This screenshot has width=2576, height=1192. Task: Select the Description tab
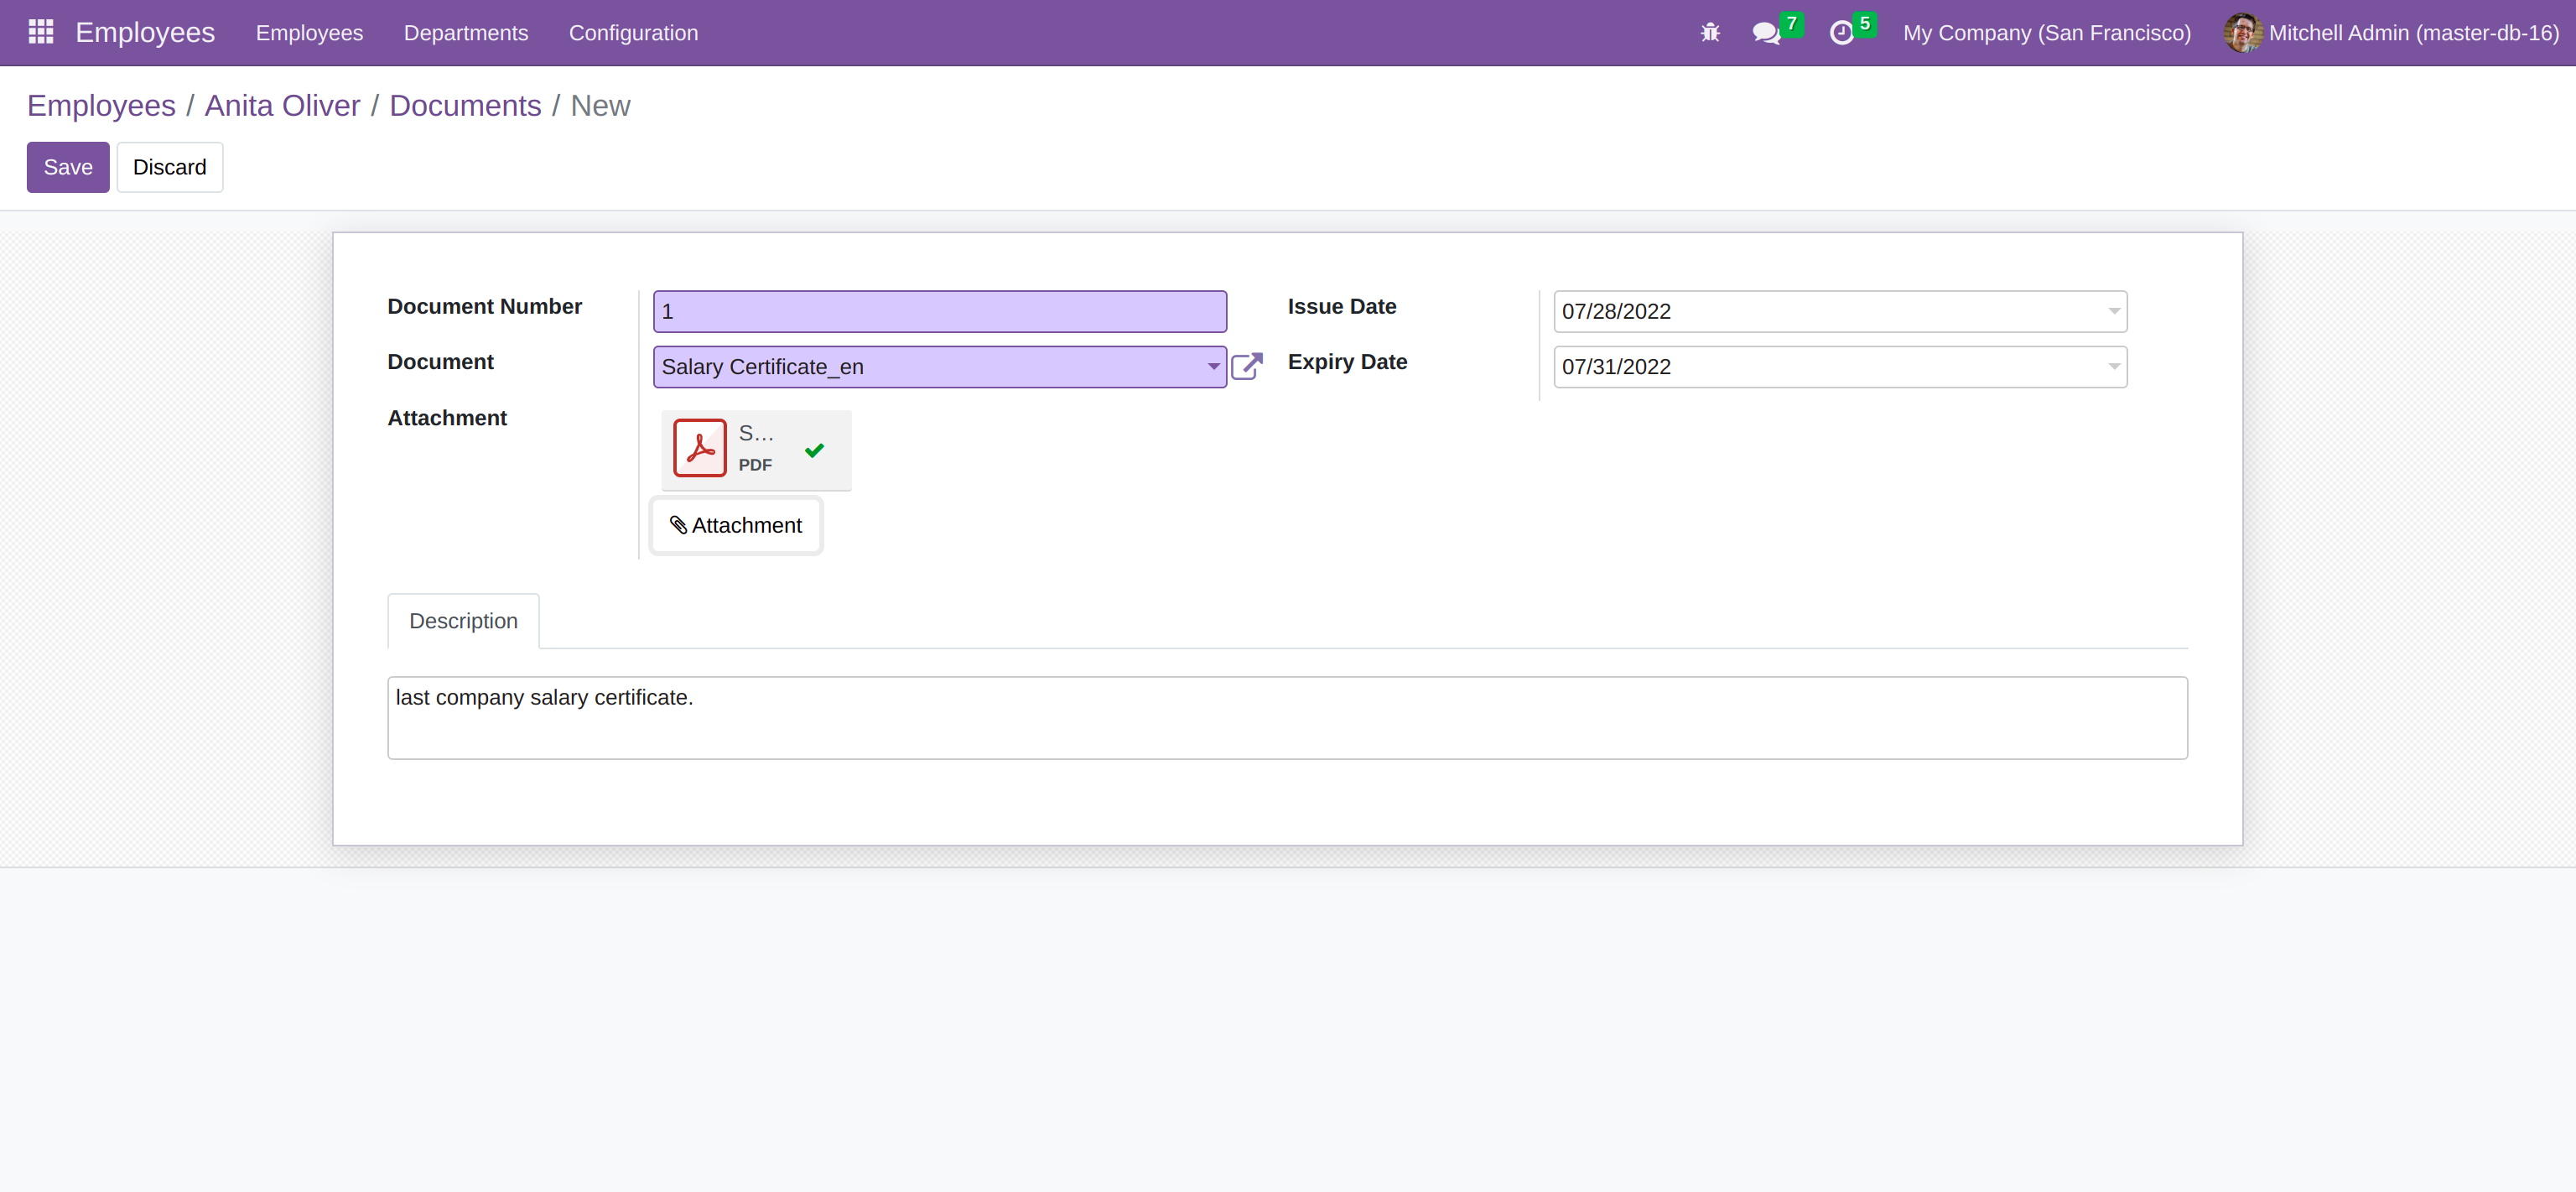tap(463, 621)
